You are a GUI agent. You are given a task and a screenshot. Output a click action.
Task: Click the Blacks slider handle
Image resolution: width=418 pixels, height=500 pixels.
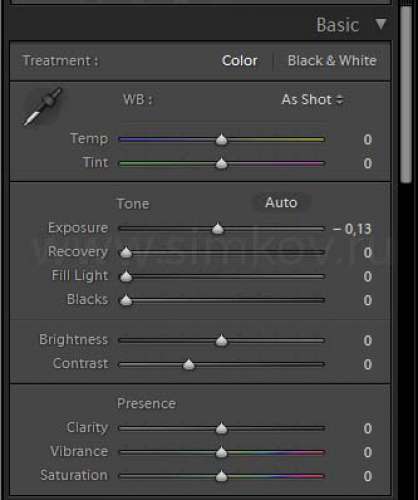pyautogui.click(x=126, y=300)
